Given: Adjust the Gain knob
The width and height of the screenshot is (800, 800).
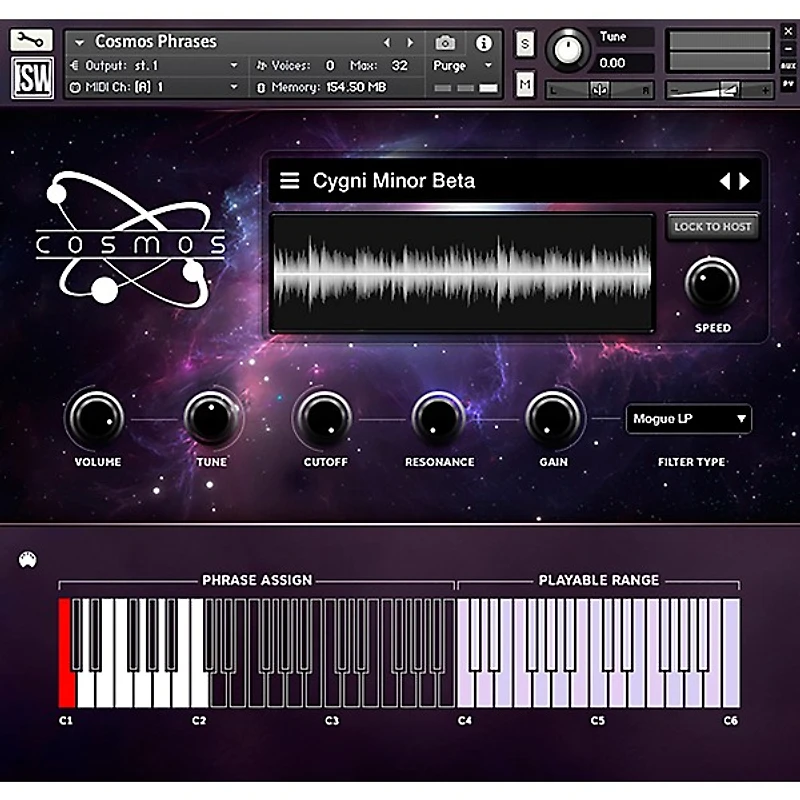Looking at the screenshot, I should (553, 418).
